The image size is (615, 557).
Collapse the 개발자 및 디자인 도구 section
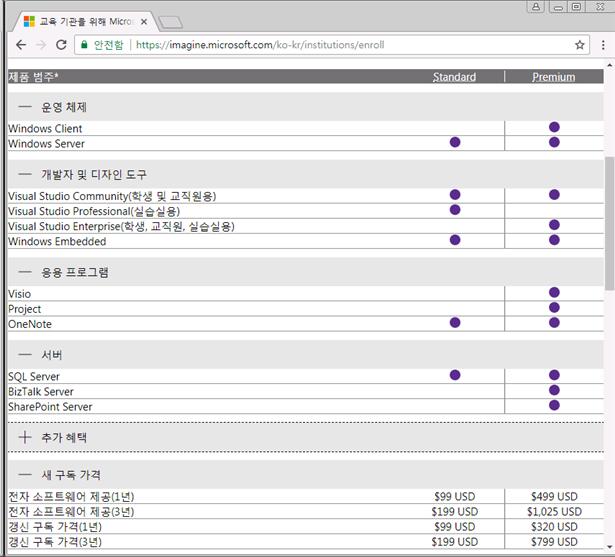pos(26,174)
